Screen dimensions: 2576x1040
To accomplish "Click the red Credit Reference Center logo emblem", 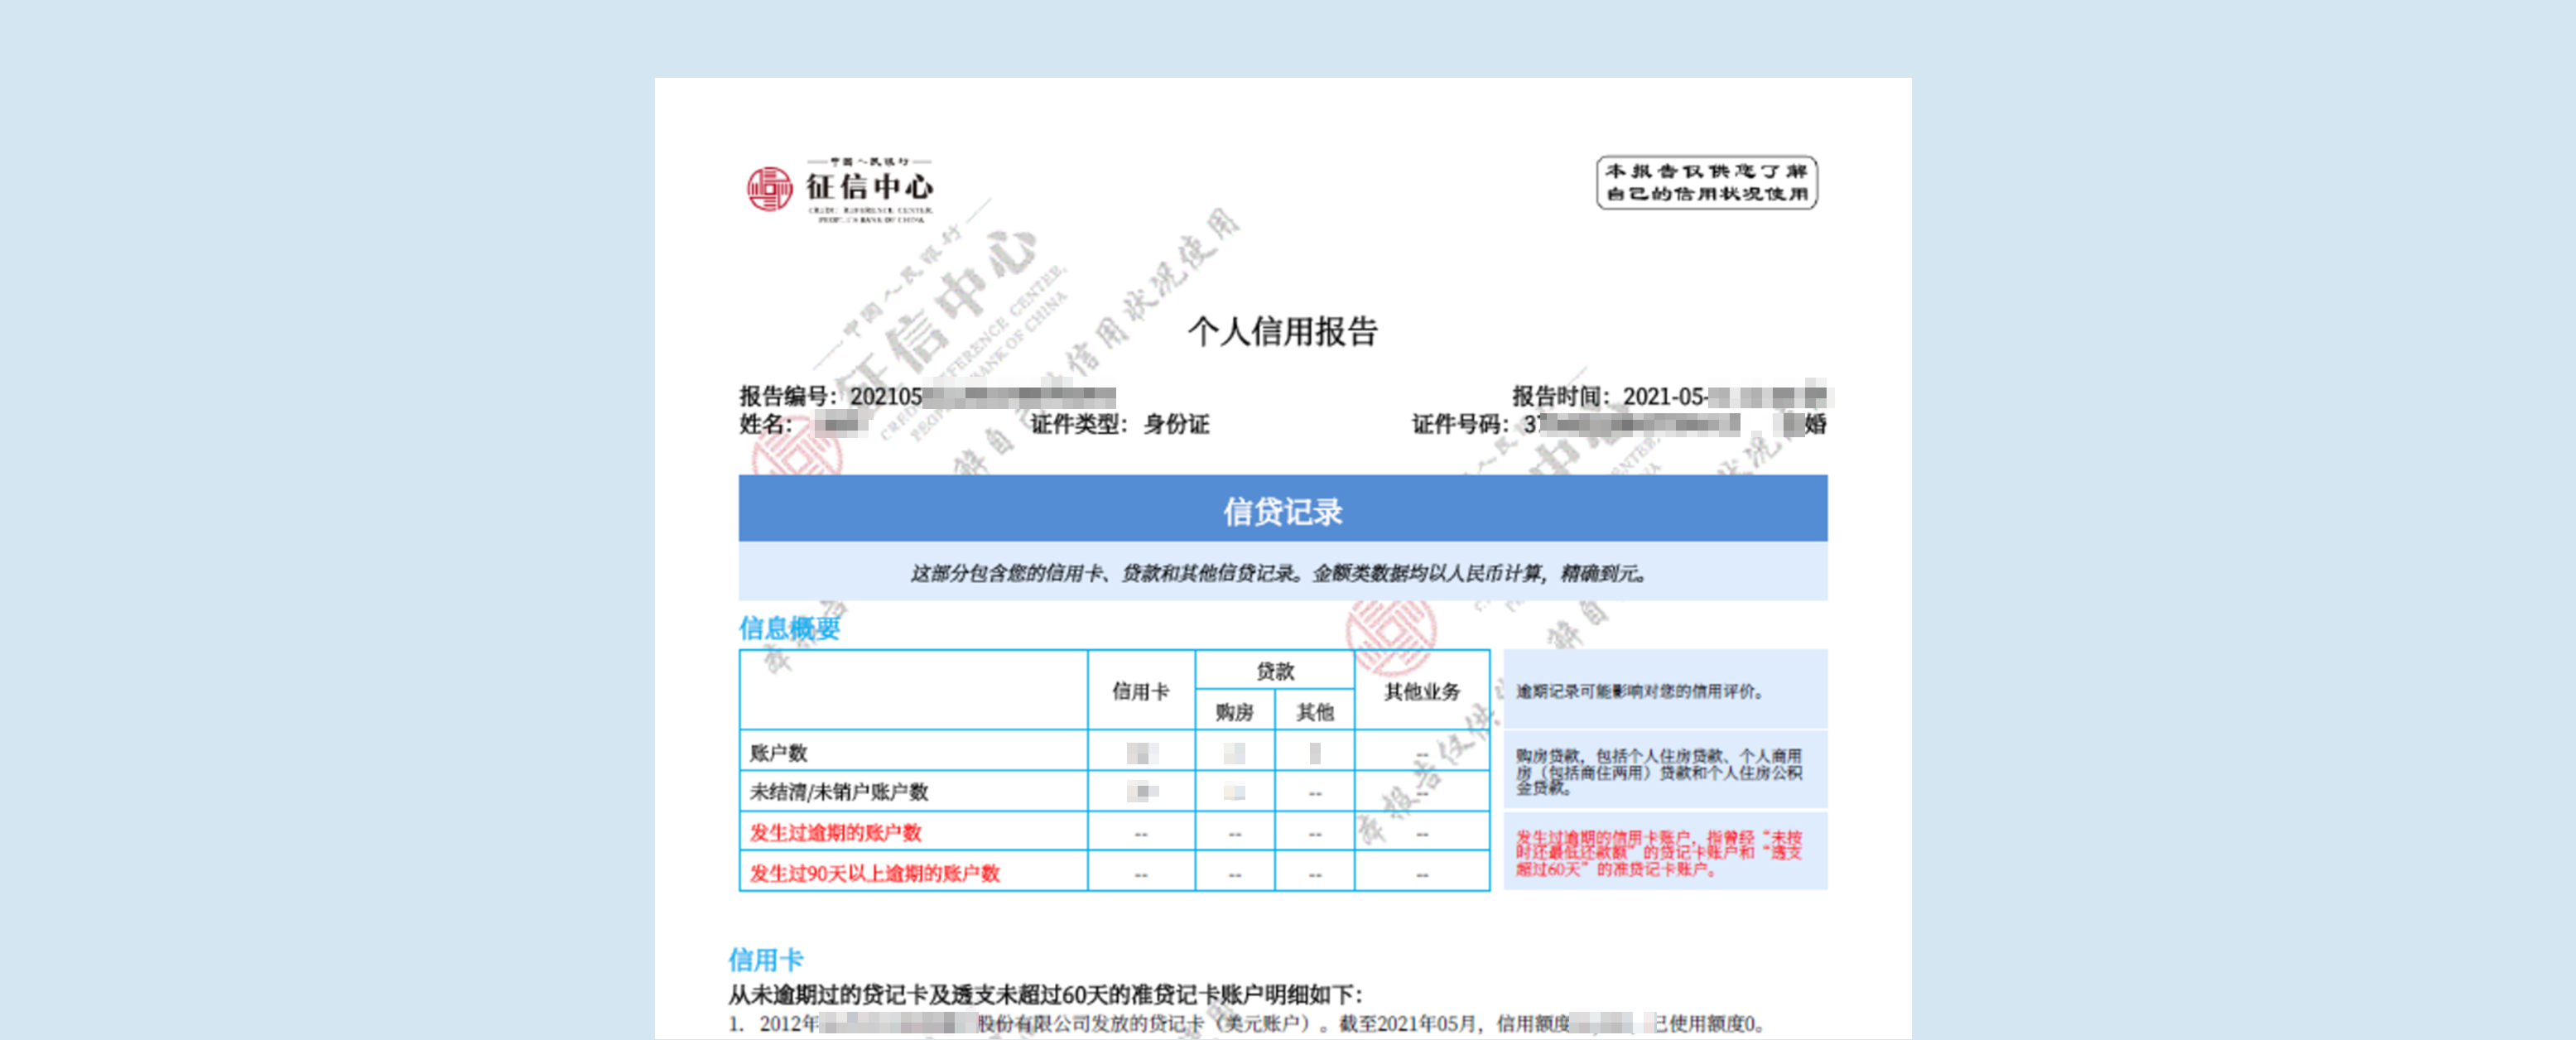I will tap(769, 189).
